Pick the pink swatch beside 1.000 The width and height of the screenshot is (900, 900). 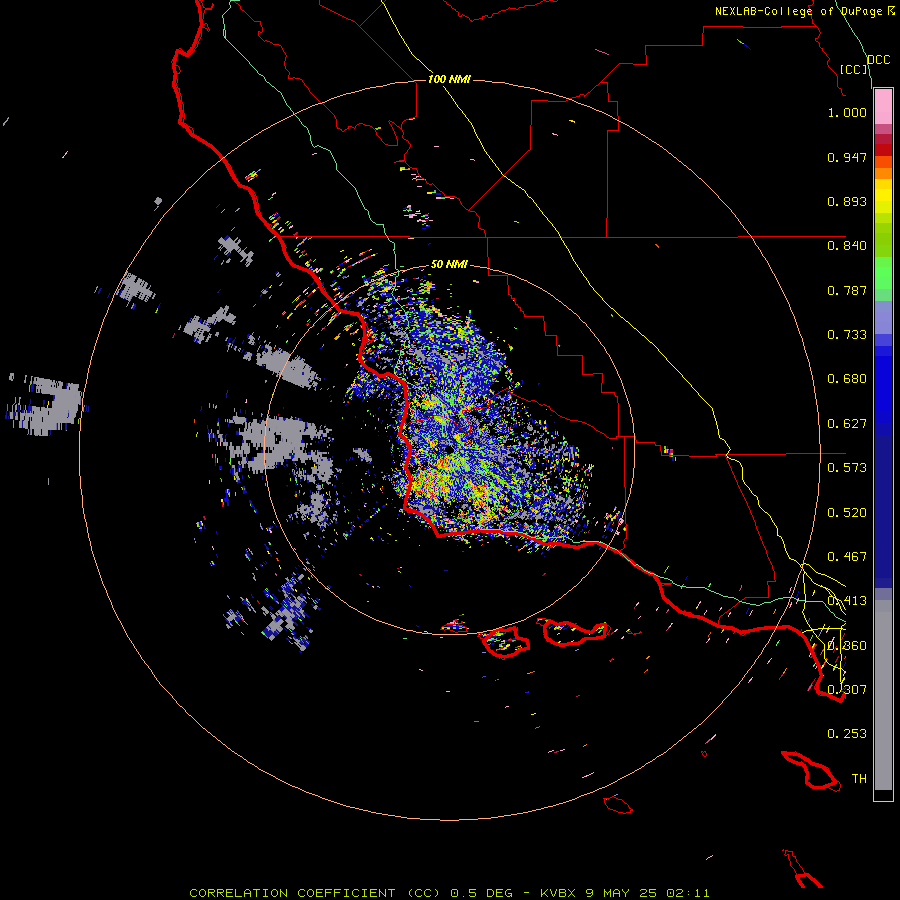coord(883,107)
